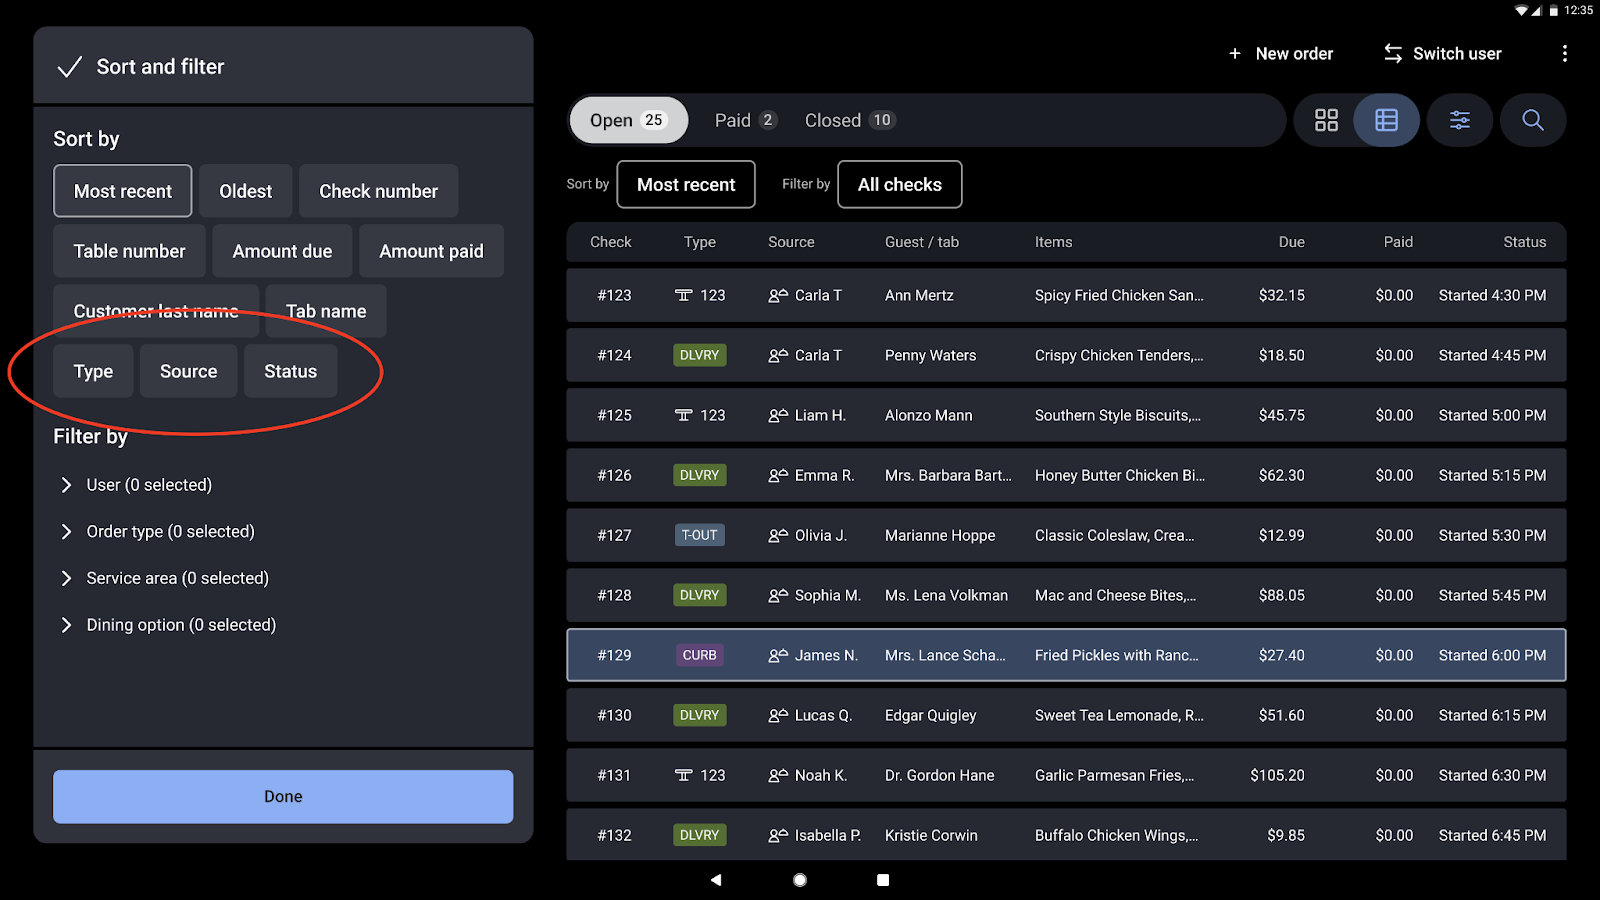Image resolution: width=1600 pixels, height=900 pixels.
Task: Switch to grid view of checks
Action: pyautogui.click(x=1326, y=120)
